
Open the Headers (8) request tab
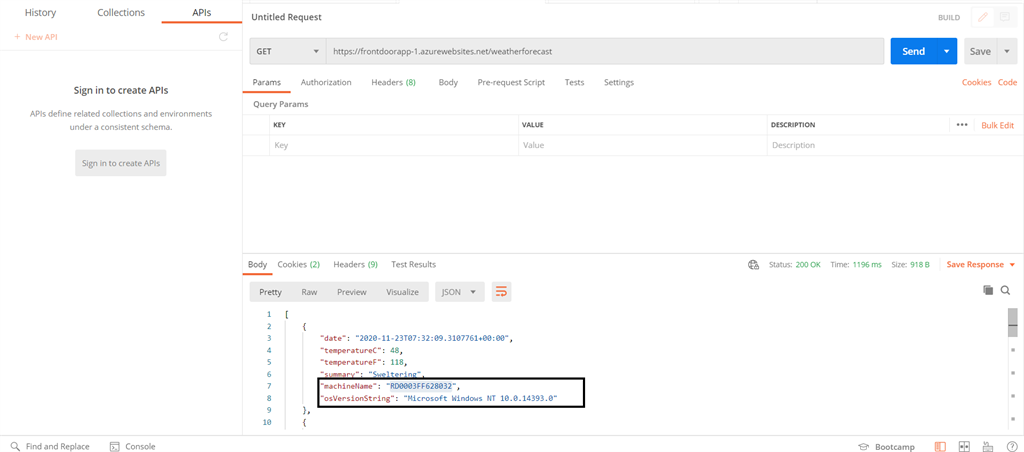coord(393,82)
